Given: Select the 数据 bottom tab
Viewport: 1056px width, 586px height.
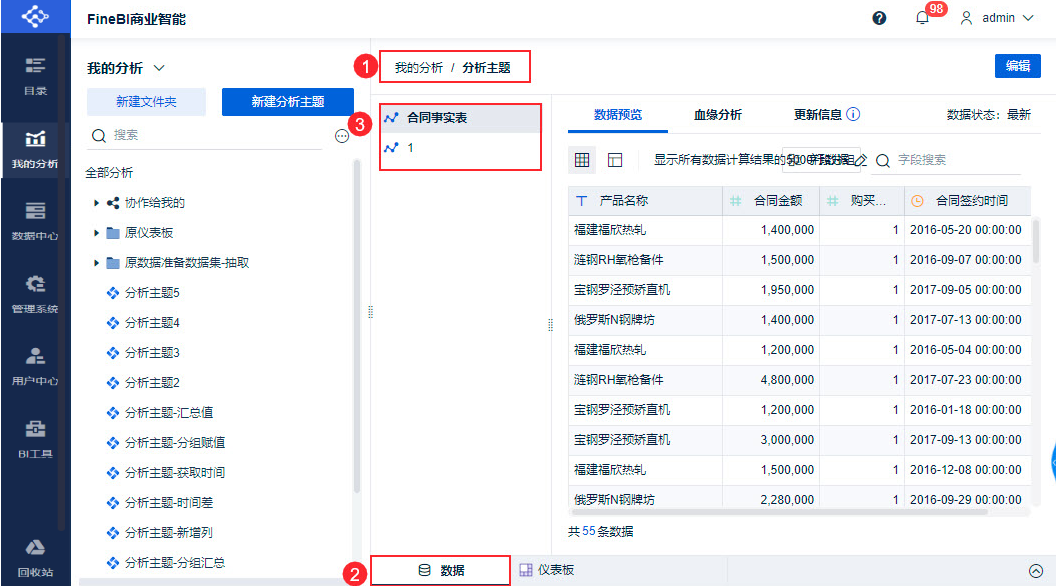Looking at the screenshot, I should pos(440,571).
